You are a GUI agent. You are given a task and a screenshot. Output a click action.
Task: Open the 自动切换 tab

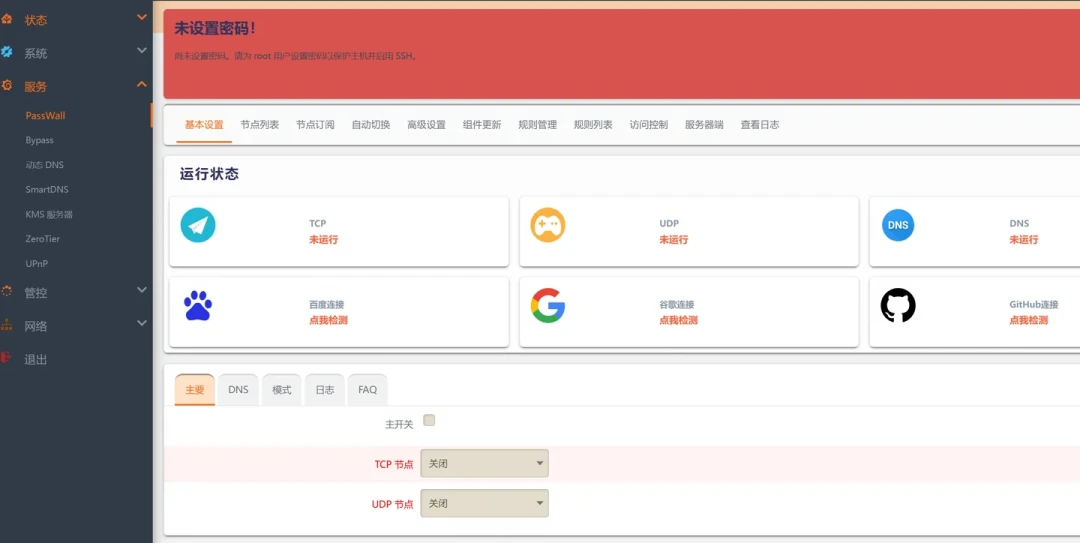coord(371,125)
